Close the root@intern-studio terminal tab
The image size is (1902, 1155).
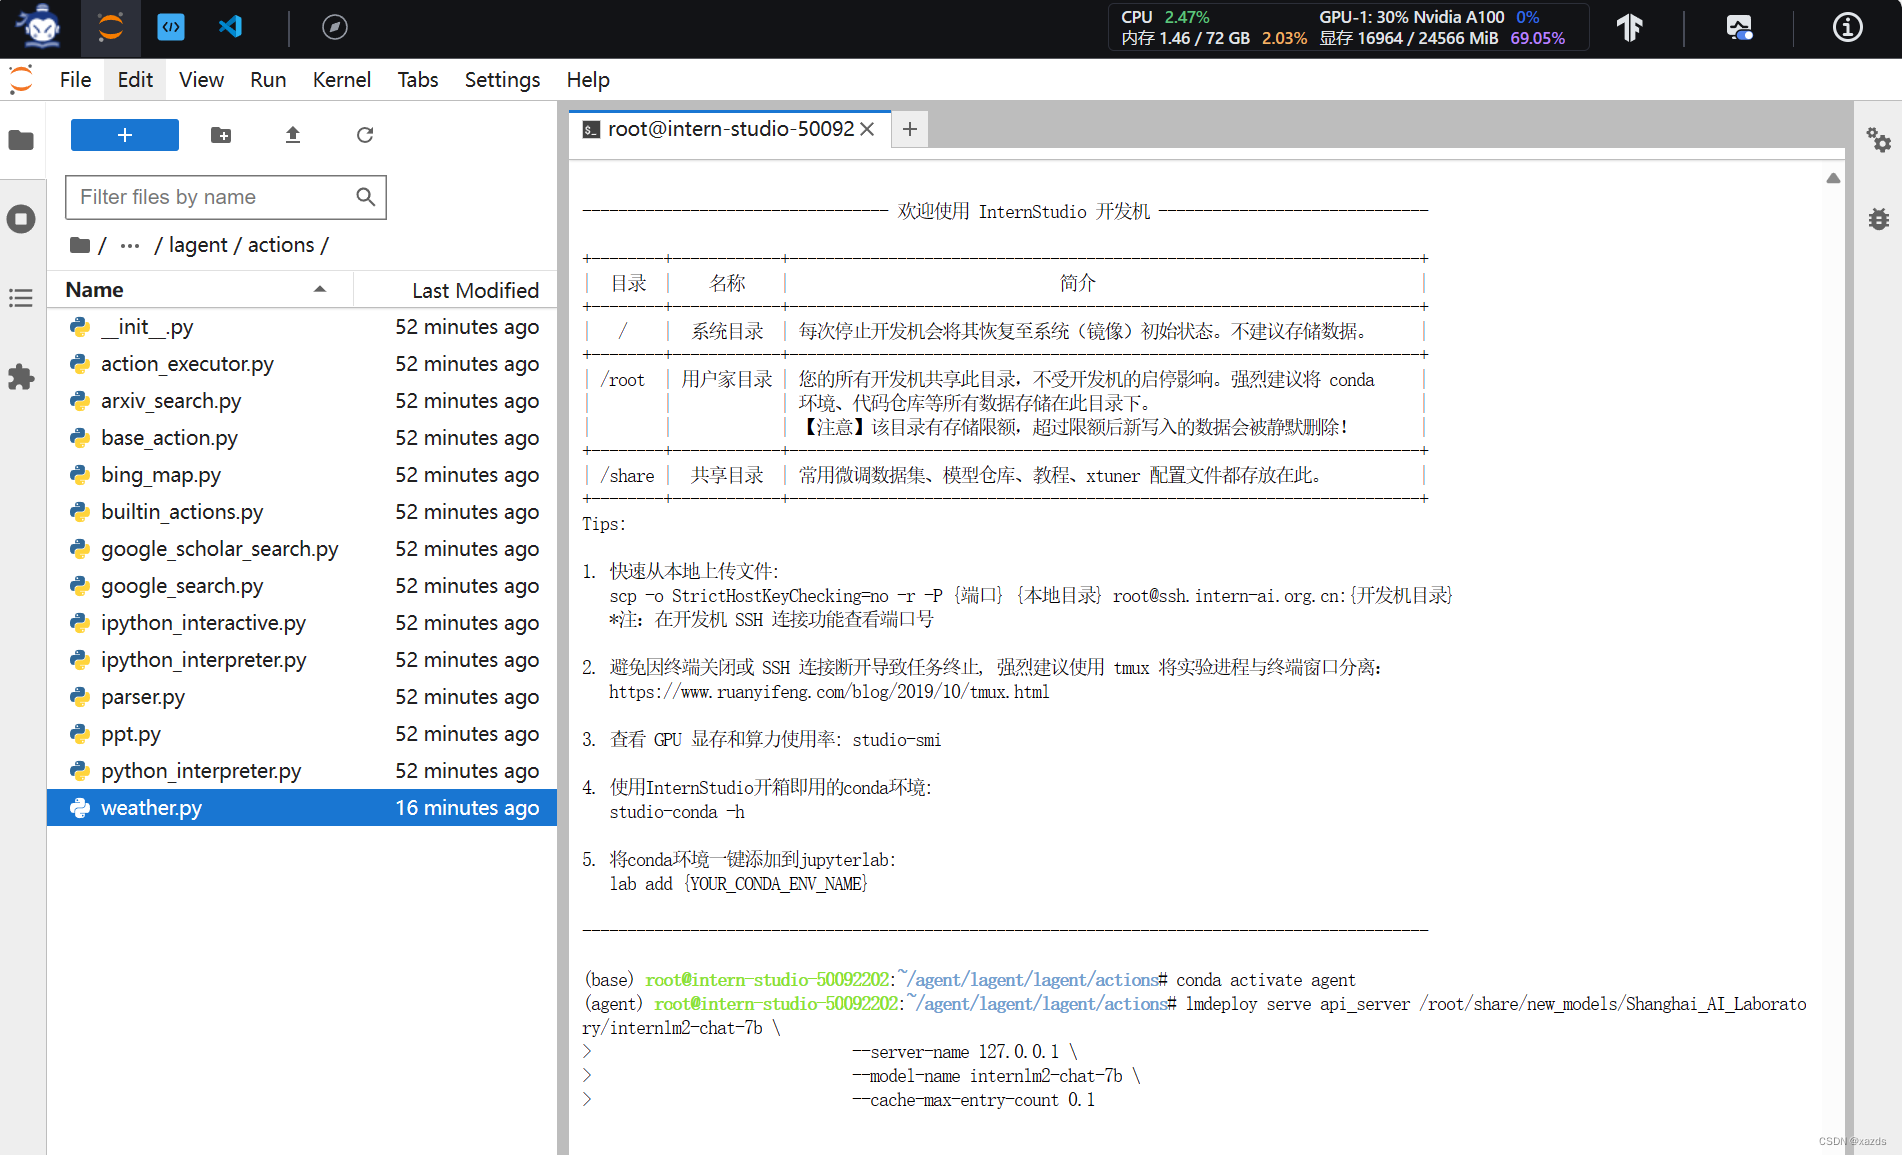tap(867, 129)
